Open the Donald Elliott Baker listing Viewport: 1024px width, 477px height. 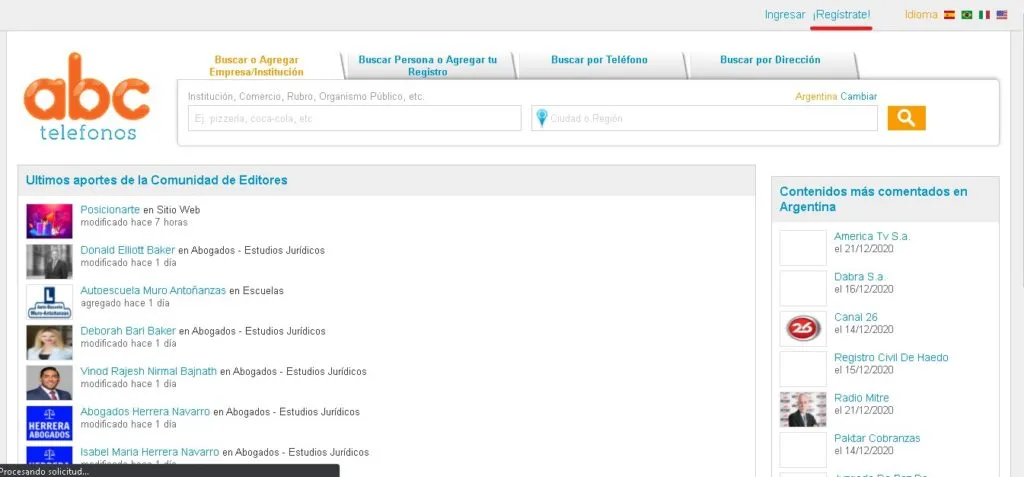pyautogui.click(x=127, y=250)
